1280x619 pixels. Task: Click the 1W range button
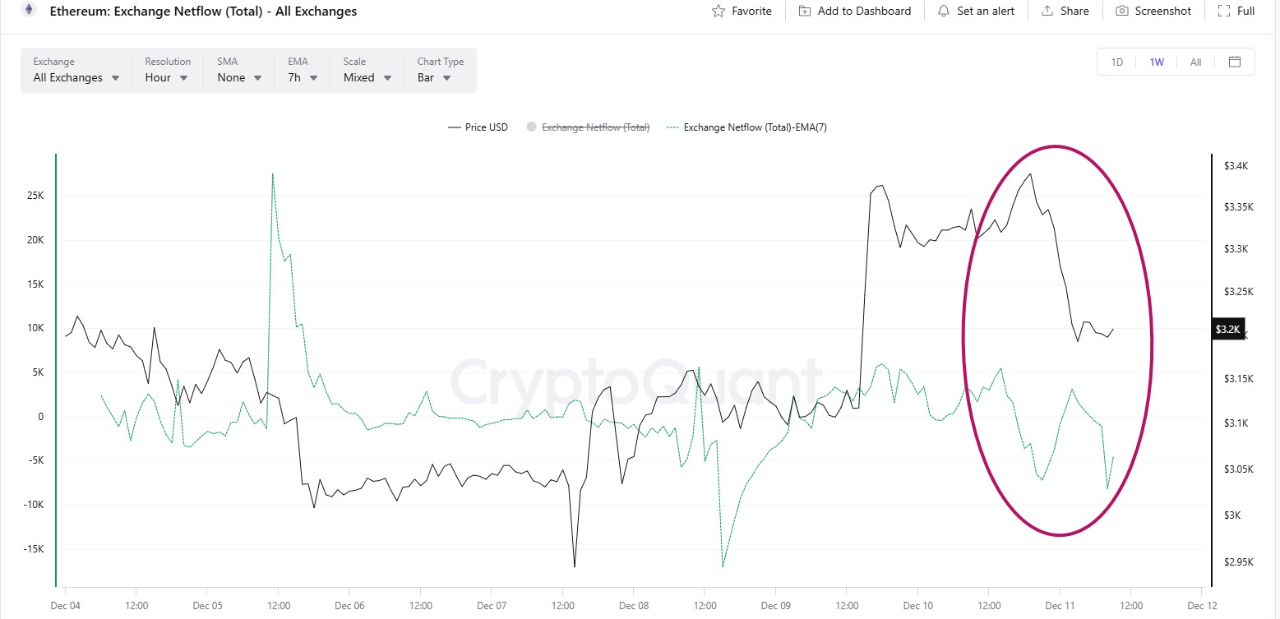pos(1156,61)
